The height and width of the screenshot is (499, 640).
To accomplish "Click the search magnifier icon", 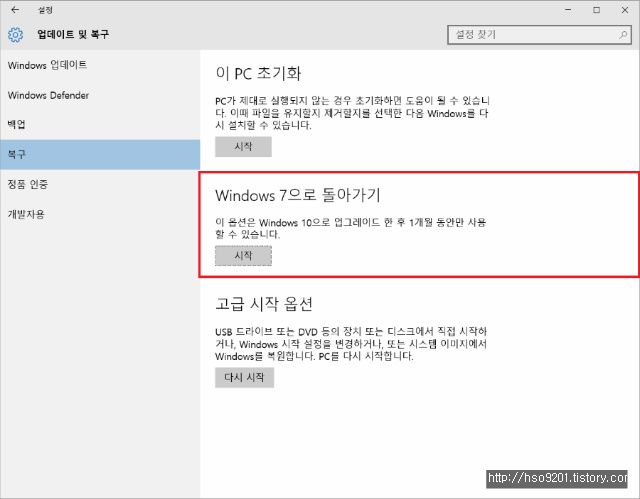I will click(x=623, y=35).
